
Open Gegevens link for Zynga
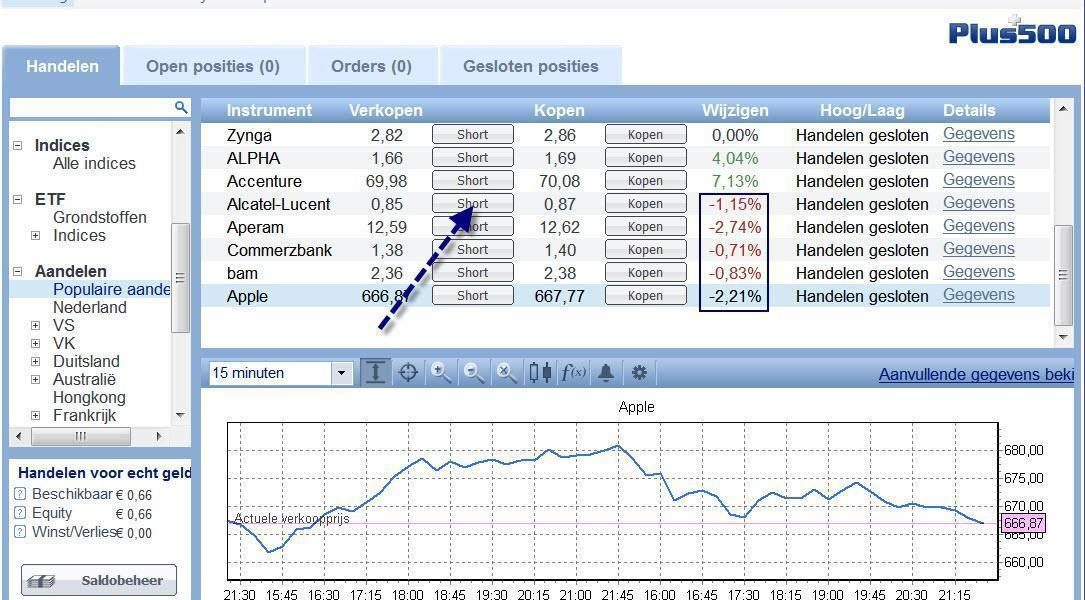tap(978, 134)
